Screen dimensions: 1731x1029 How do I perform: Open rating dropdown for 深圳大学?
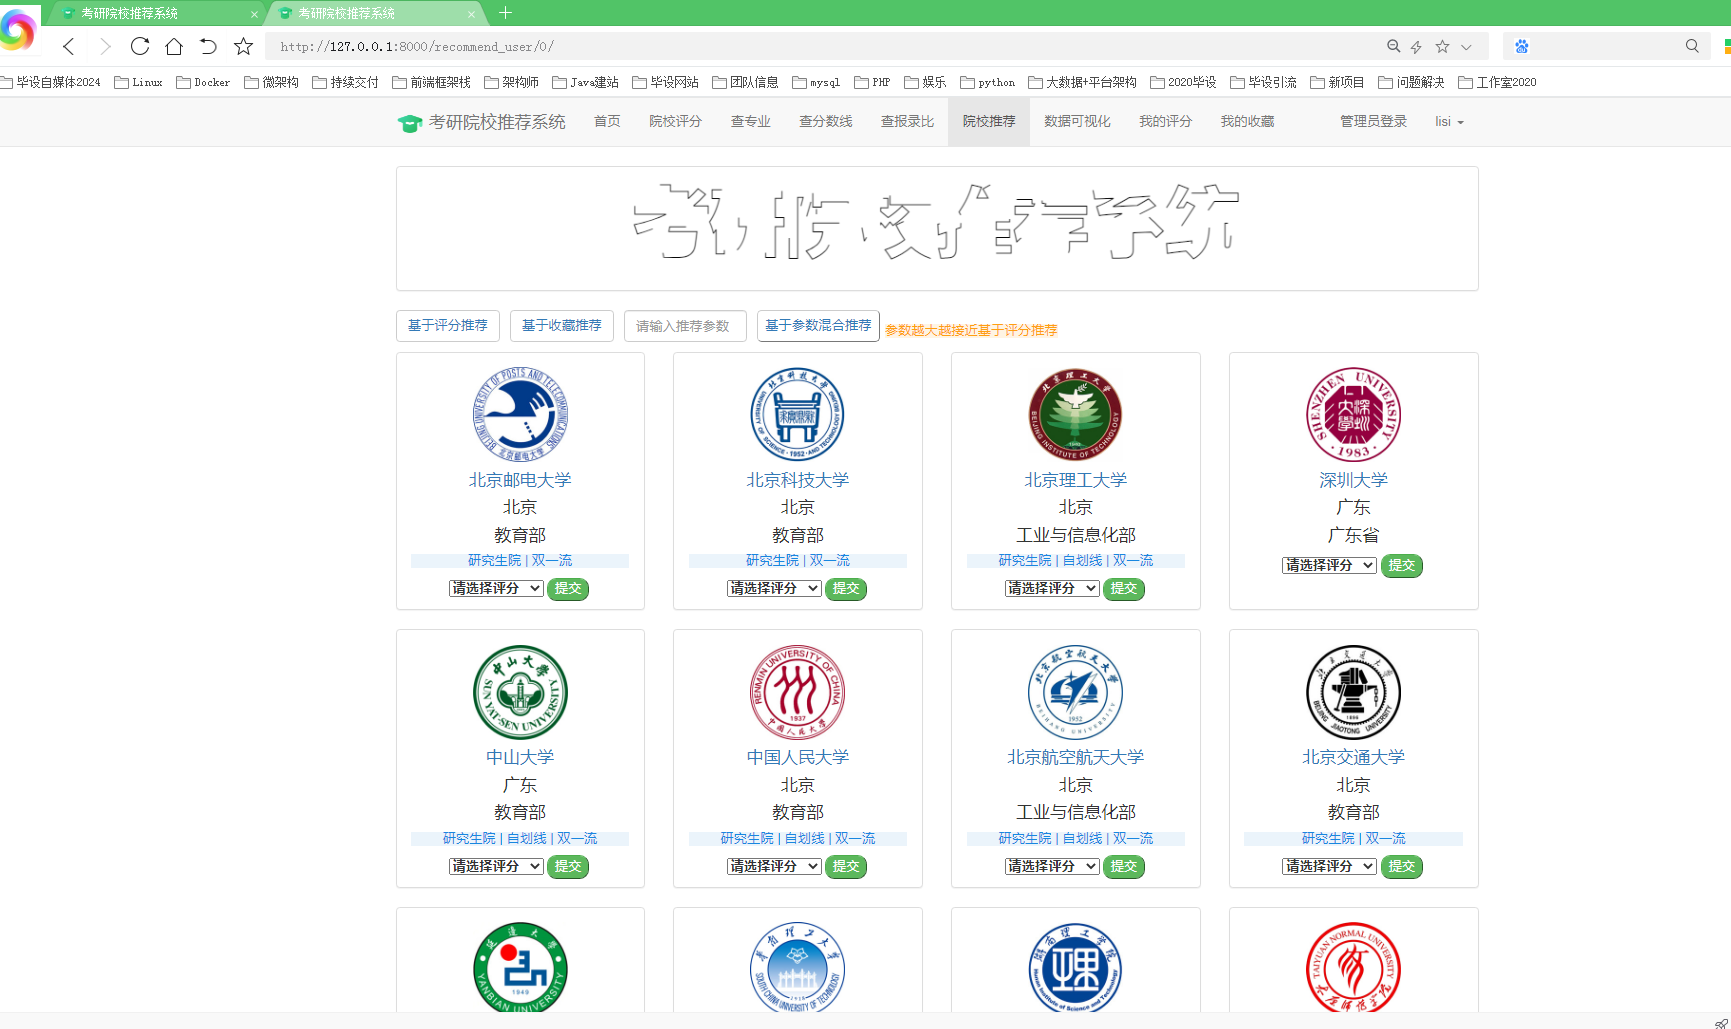pos(1329,565)
